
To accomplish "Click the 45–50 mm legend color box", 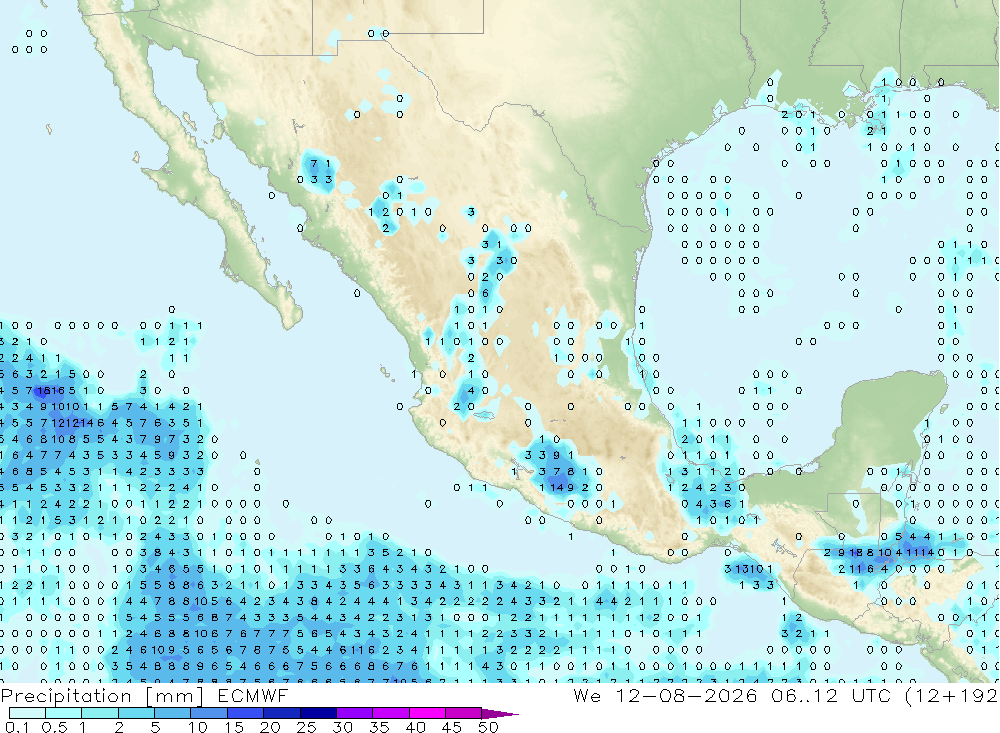I will (x=463, y=713).
